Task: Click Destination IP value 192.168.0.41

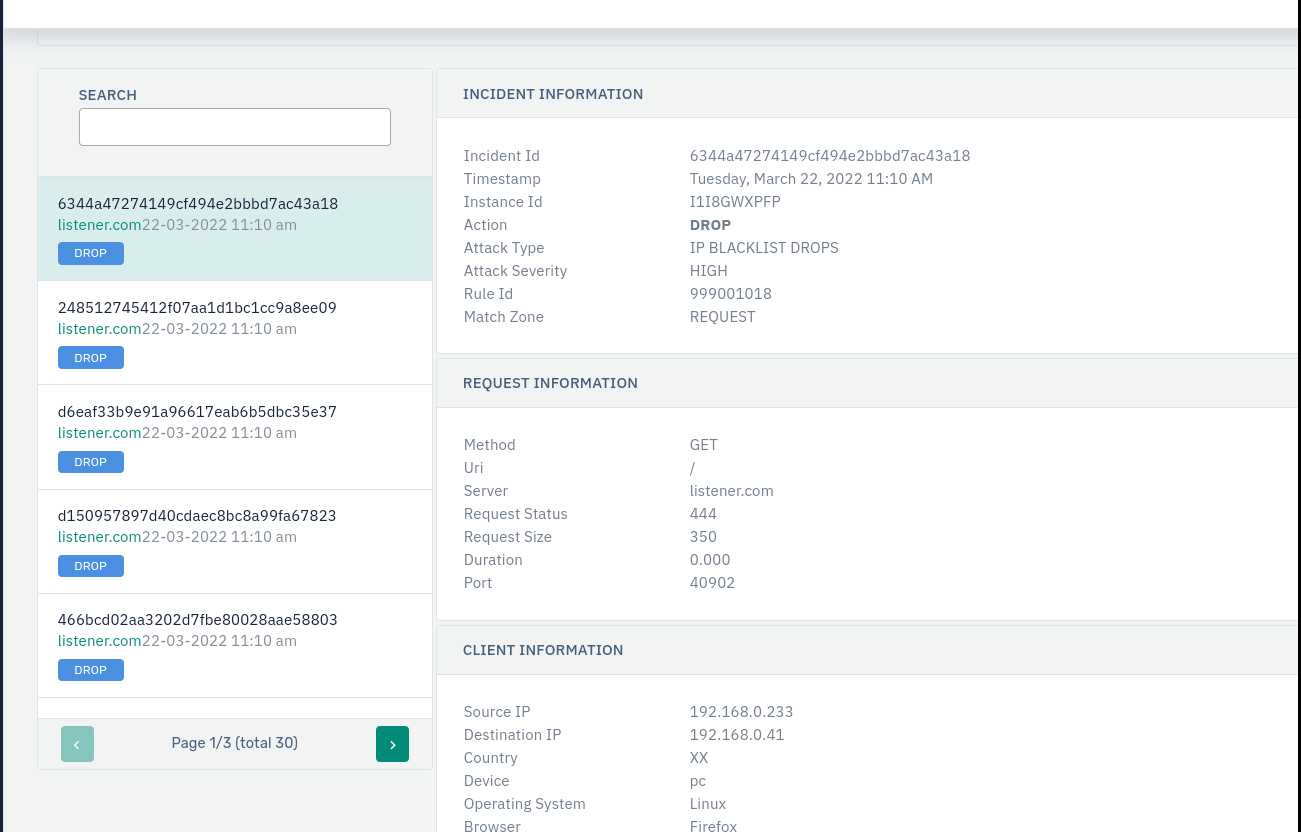Action: pyautogui.click(x=737, y=735)
